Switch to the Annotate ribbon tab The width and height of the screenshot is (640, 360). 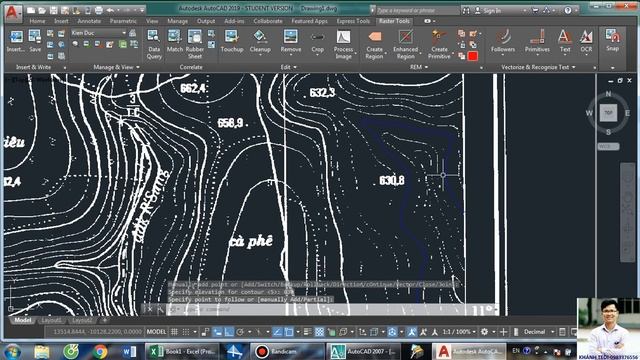tap(89, 21)
